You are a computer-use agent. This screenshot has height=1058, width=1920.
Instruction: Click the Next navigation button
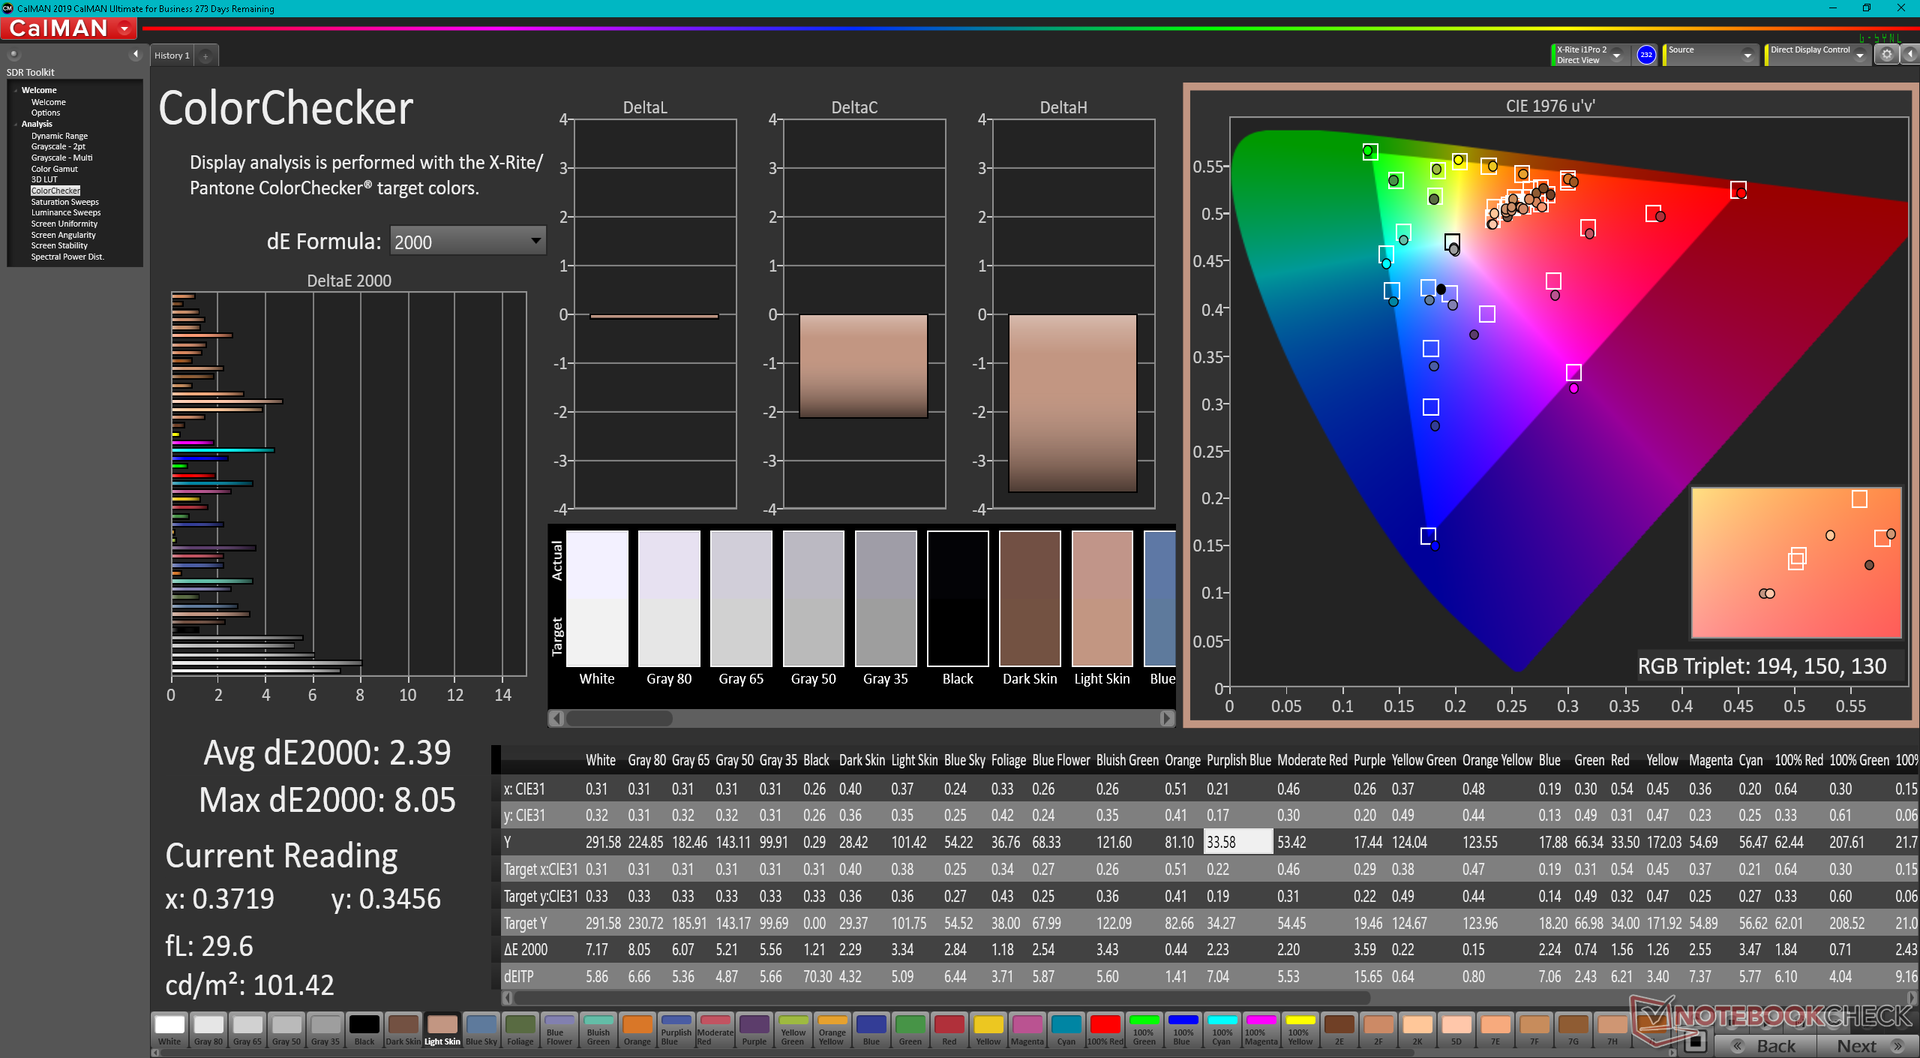(x=1866, y=1046)
